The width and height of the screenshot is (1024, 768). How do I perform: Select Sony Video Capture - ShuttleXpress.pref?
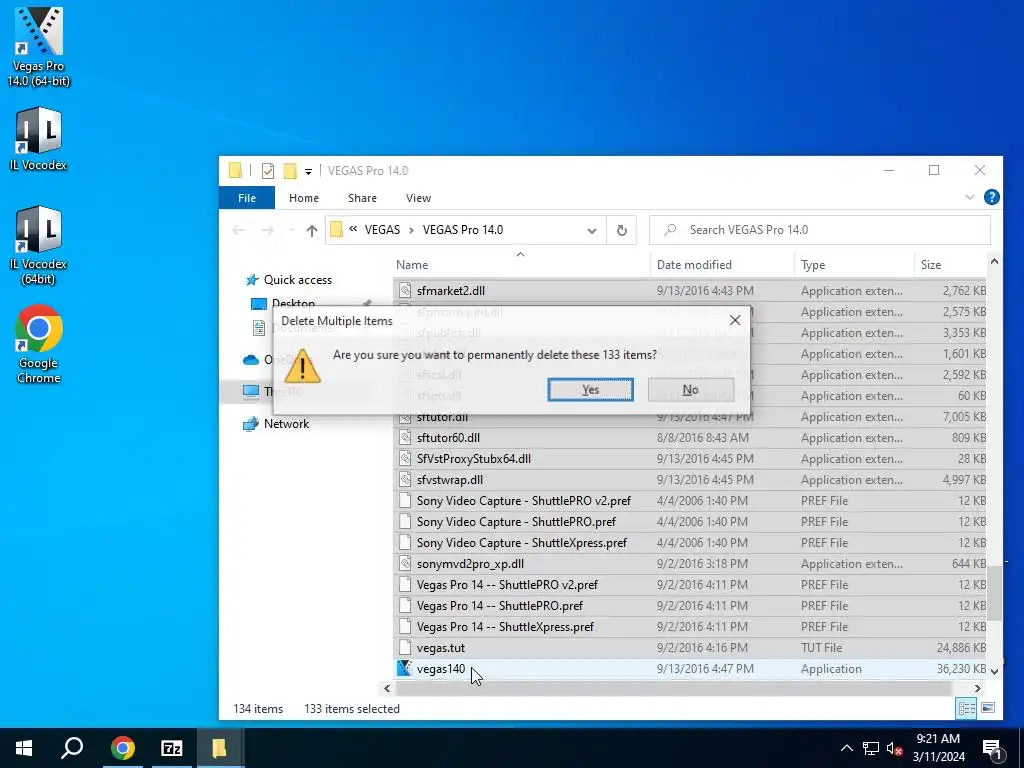(x=522, y=543)
